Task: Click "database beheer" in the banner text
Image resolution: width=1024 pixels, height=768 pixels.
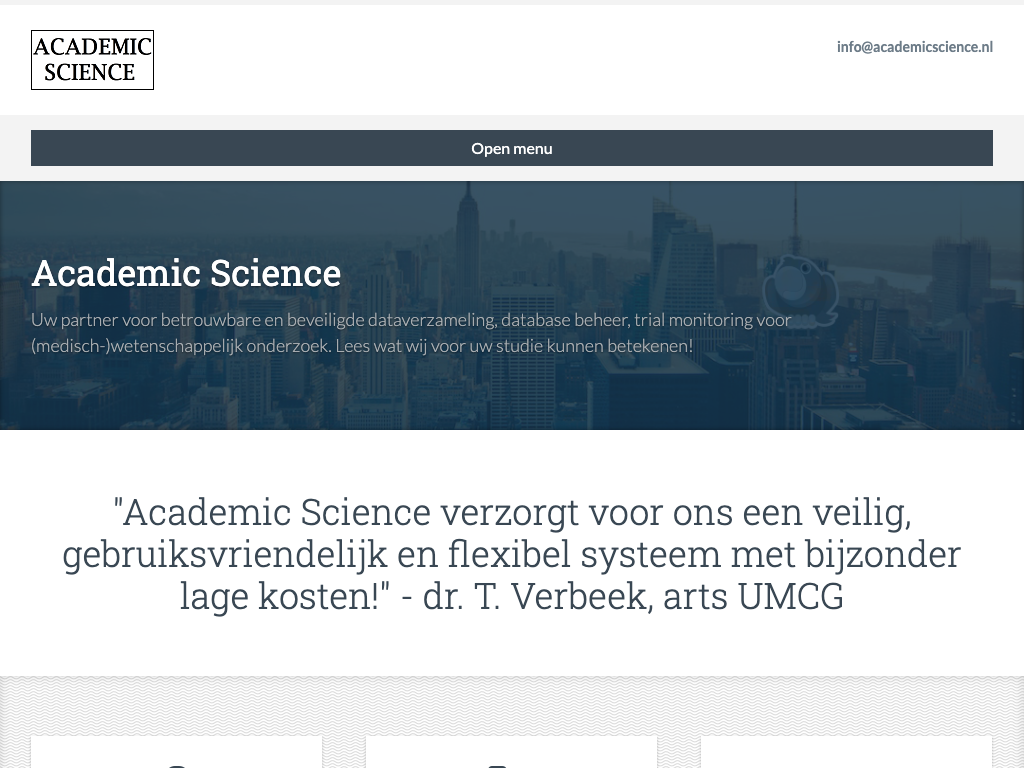Action: (561, 320)
